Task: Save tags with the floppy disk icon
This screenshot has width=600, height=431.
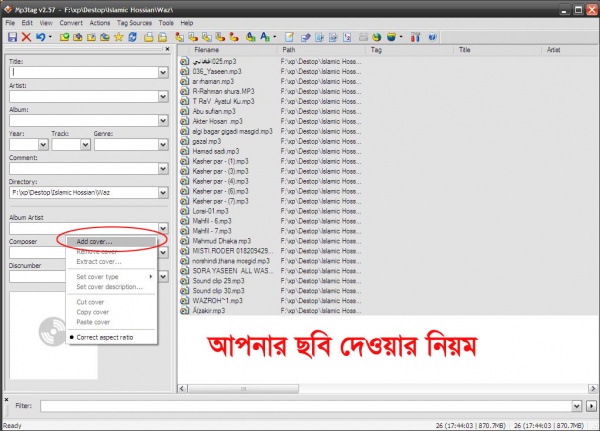Action: [x=12, y=37]
